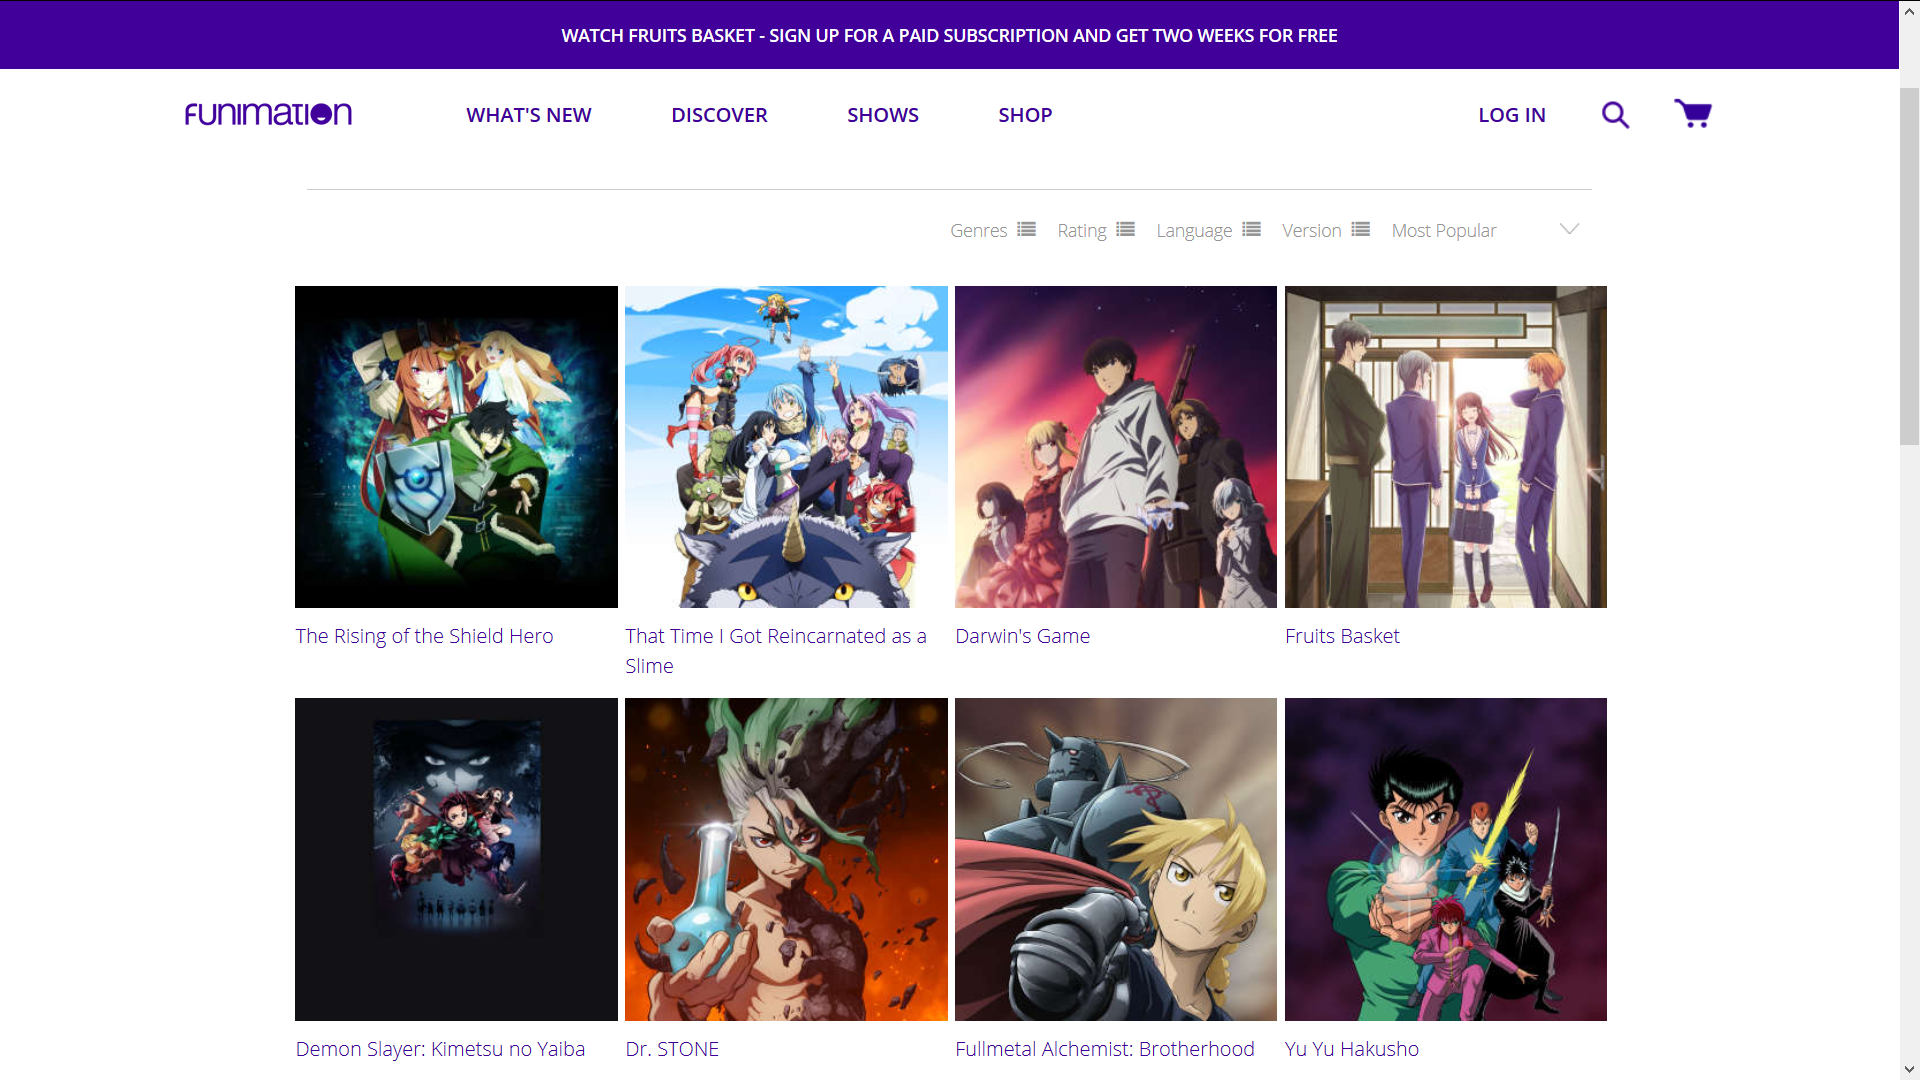Open the Dr. STONE title link

[x=672, y=1049]
